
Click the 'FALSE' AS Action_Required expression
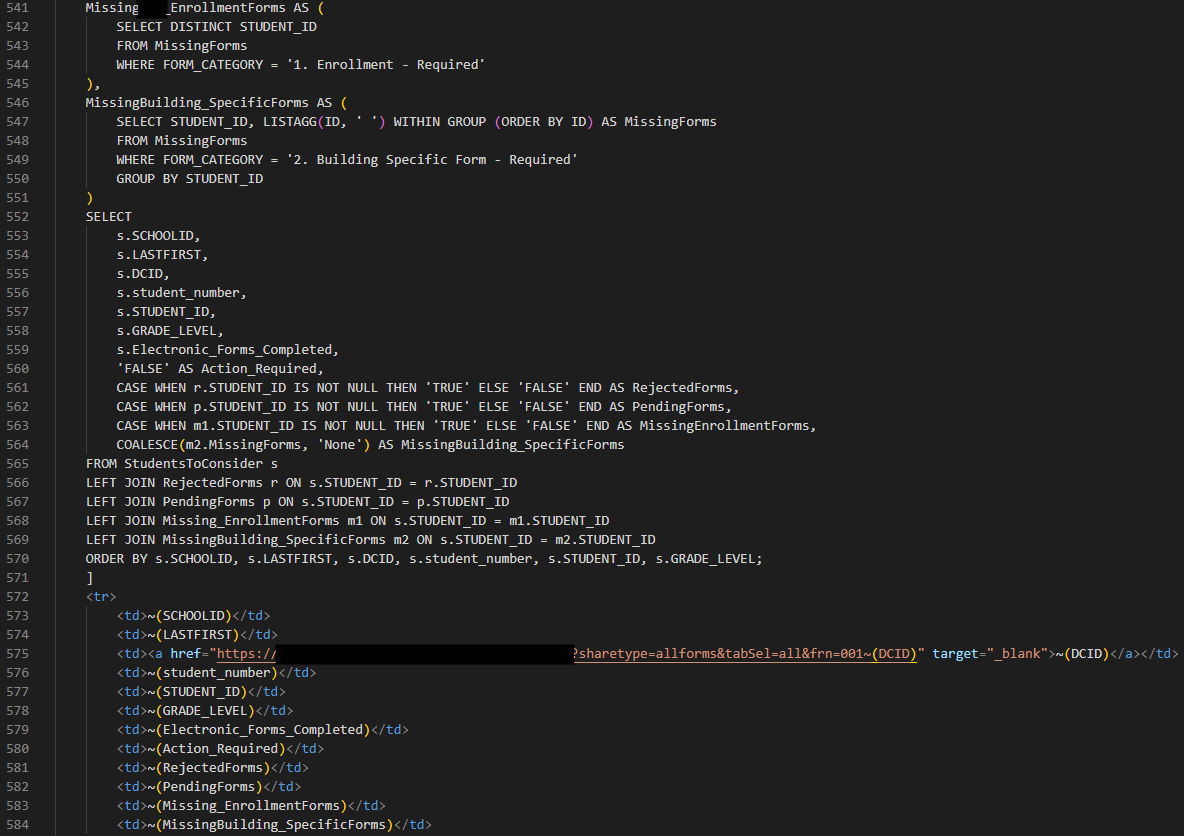[x=219, y=368]
